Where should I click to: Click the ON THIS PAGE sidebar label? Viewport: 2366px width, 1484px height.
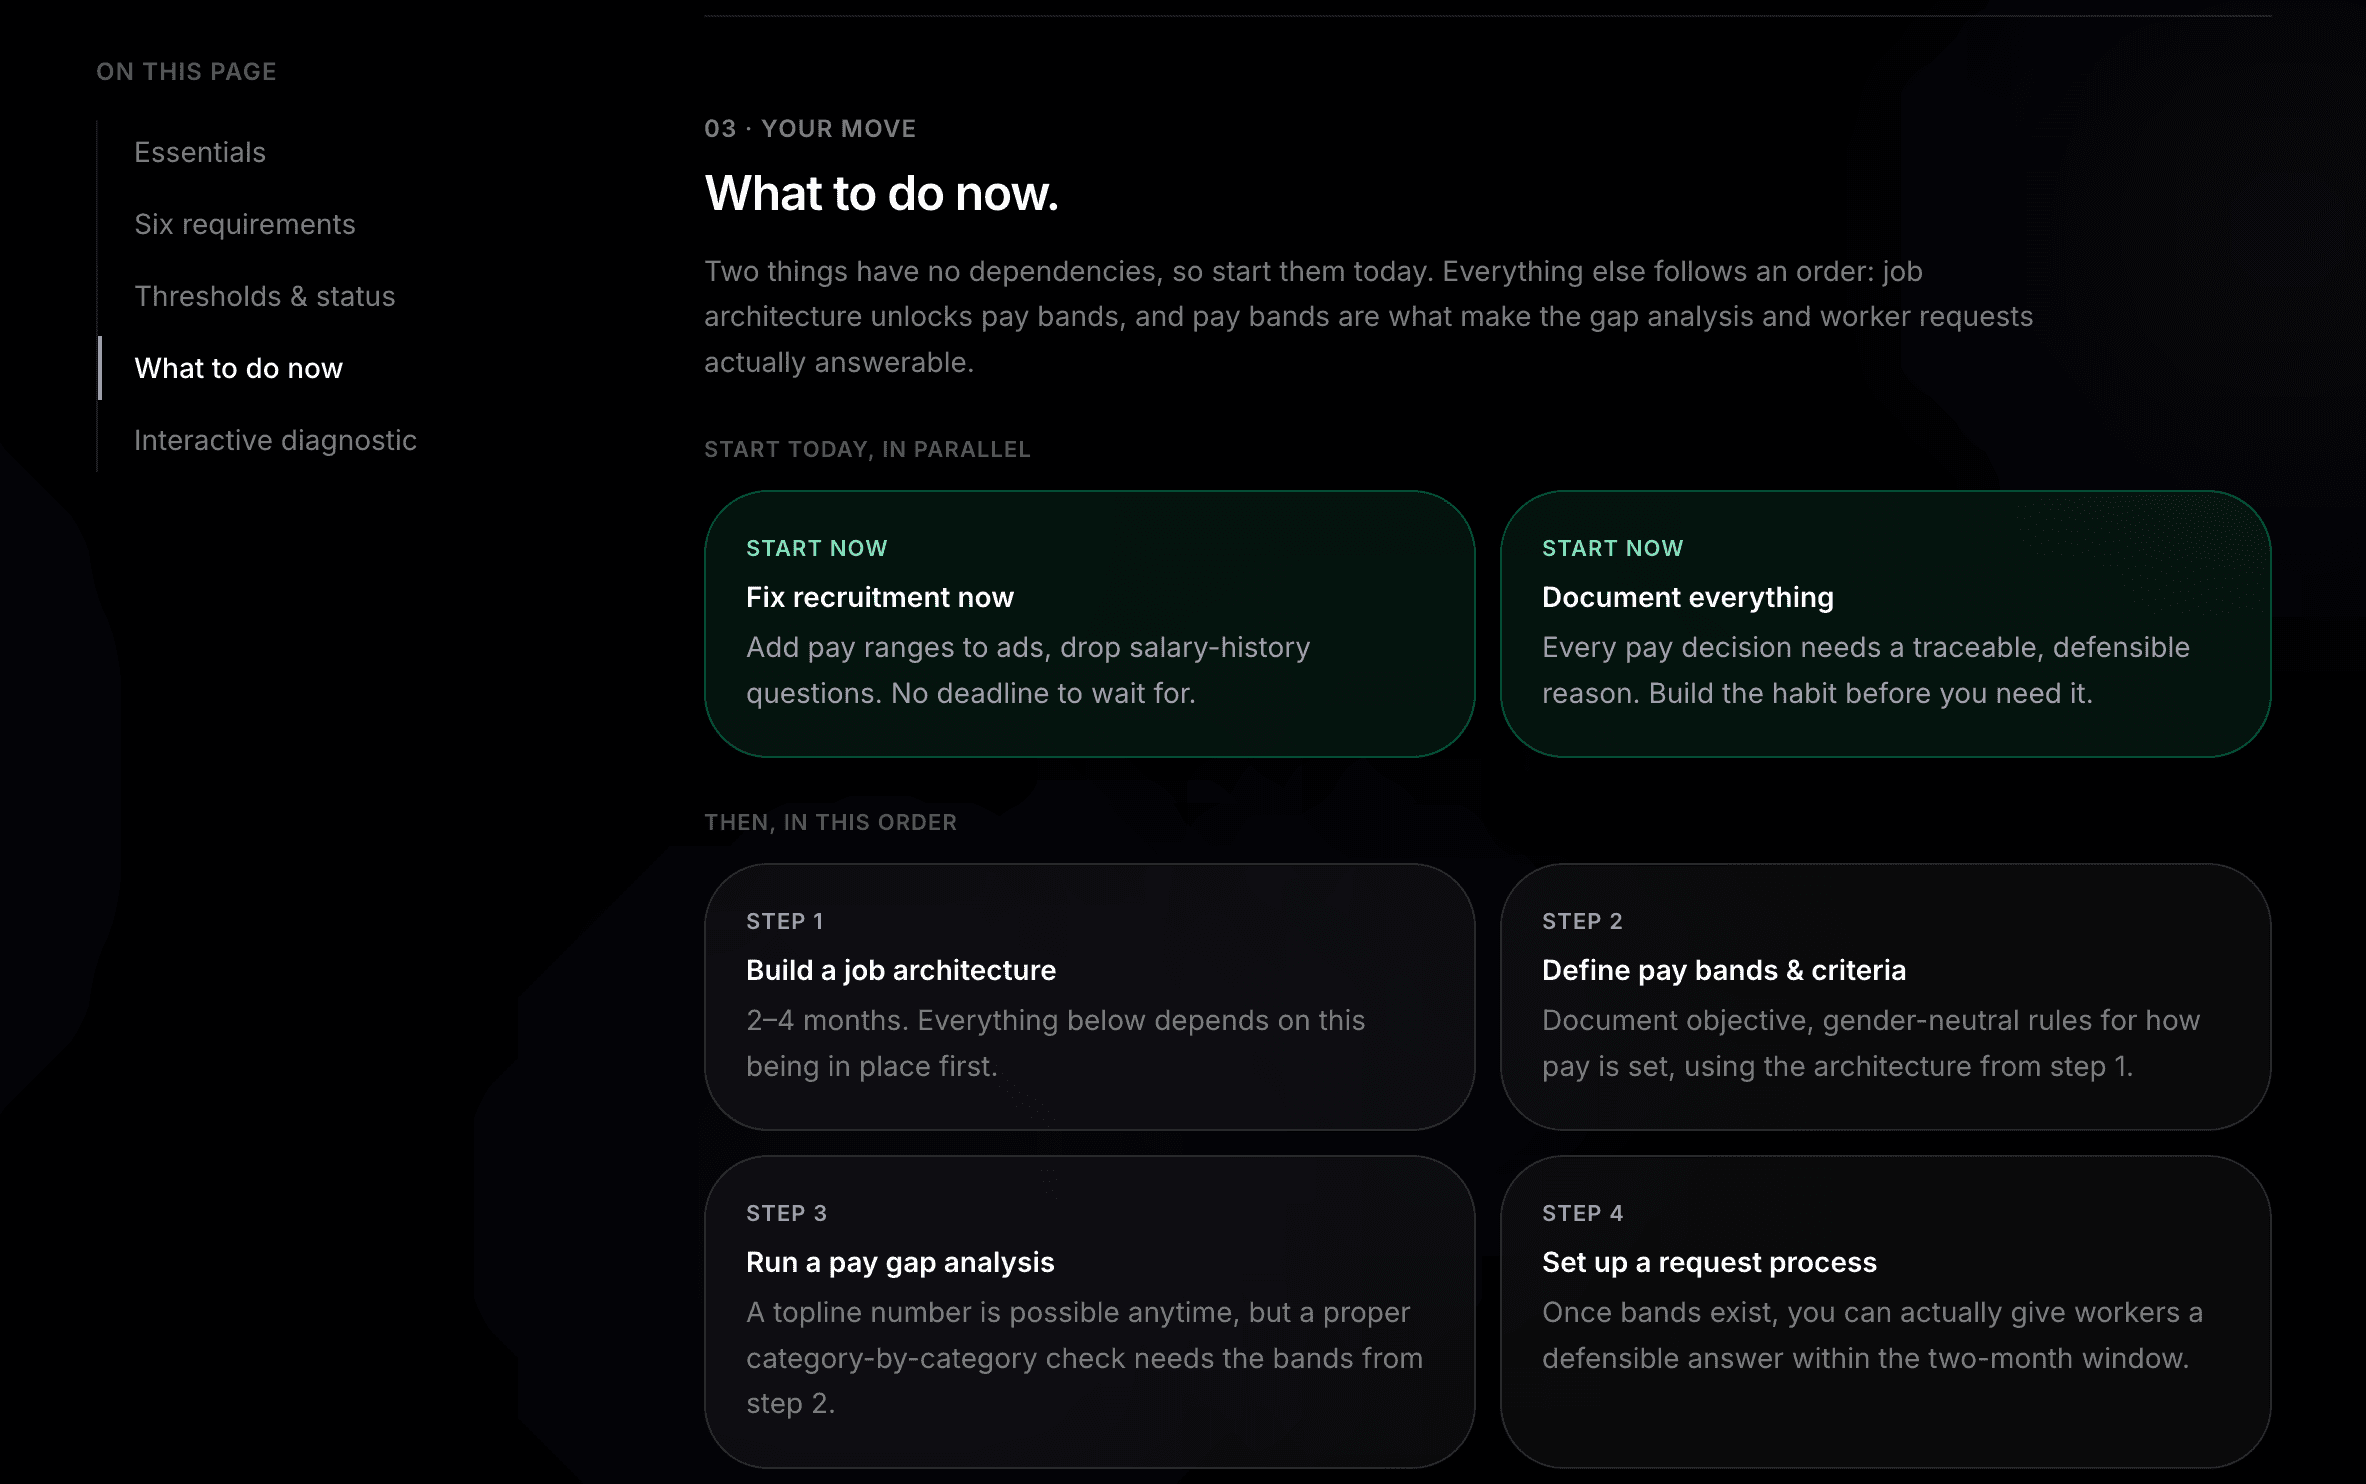(x=186, y=72)
